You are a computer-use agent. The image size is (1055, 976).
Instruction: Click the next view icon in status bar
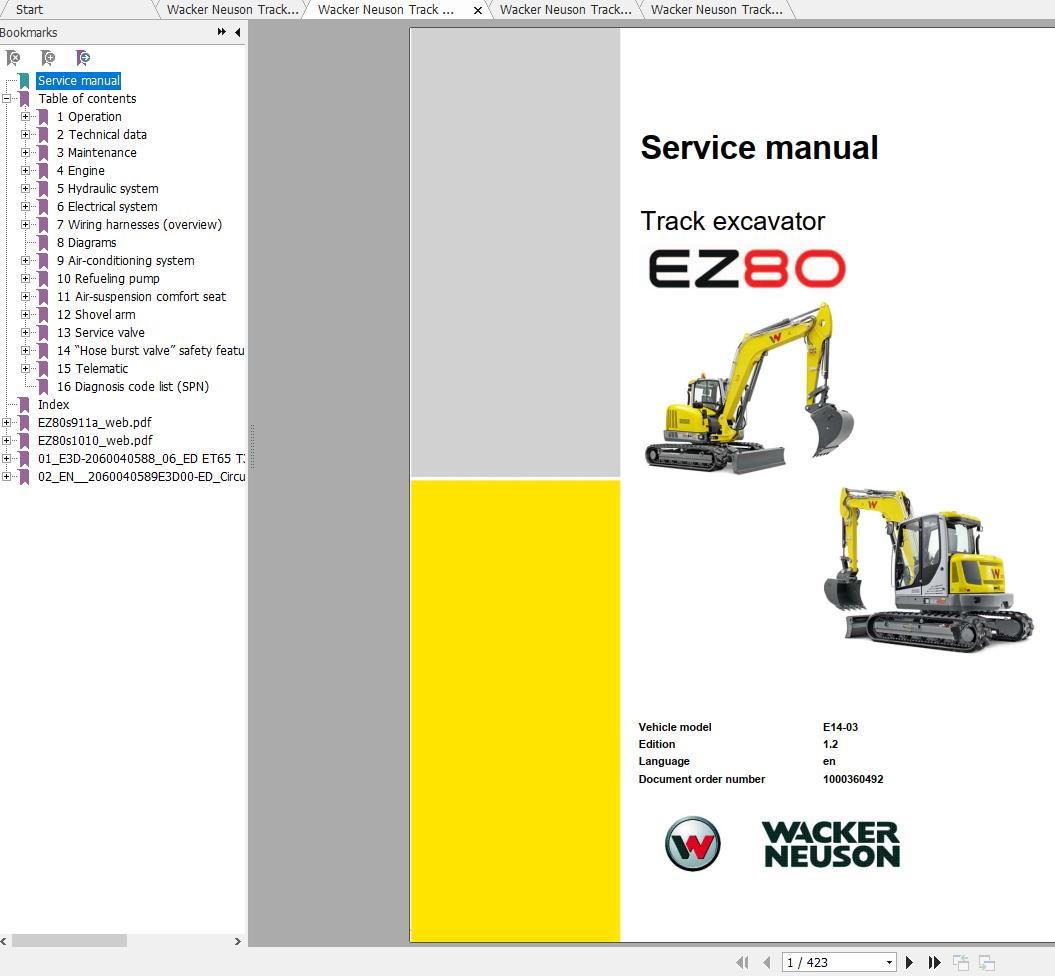click(986, 963)
